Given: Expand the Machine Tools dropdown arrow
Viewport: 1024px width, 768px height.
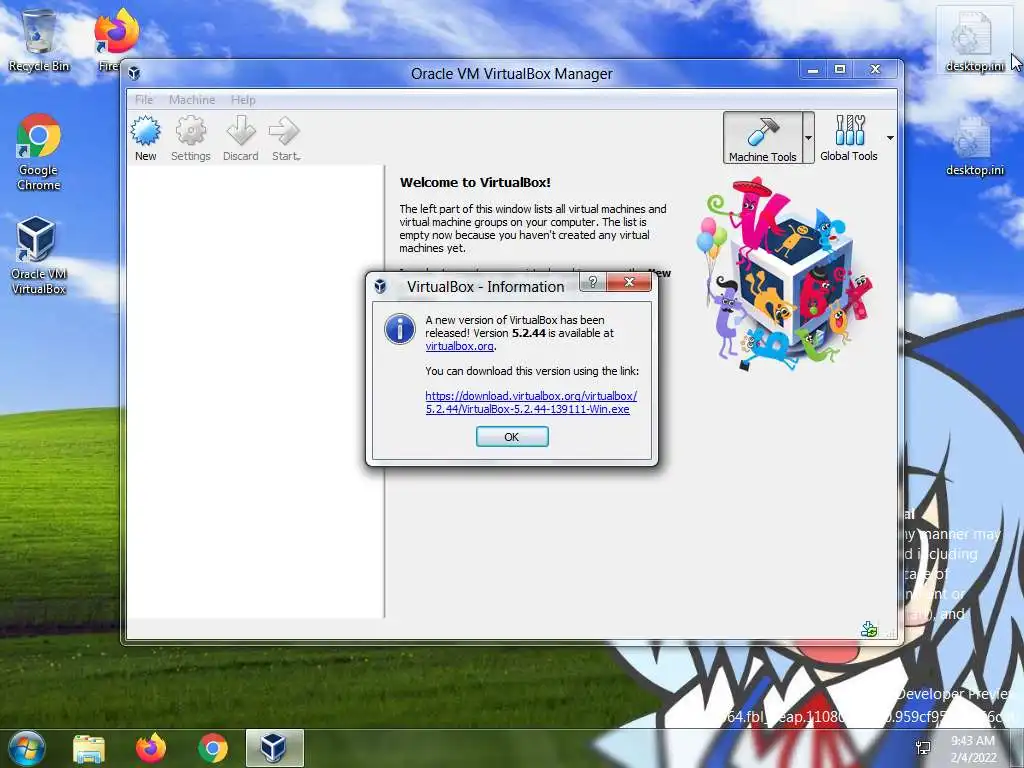Looking at the screenshot, I should click(808, 137).
